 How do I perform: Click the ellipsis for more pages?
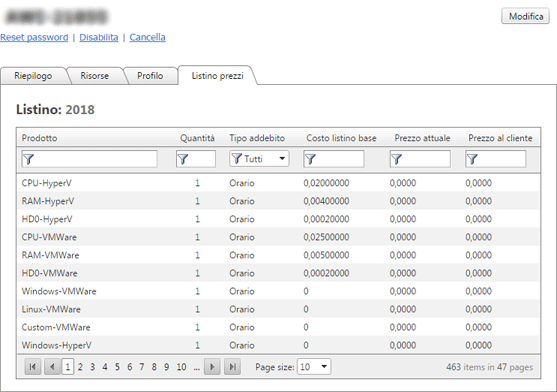click(197, 368)
